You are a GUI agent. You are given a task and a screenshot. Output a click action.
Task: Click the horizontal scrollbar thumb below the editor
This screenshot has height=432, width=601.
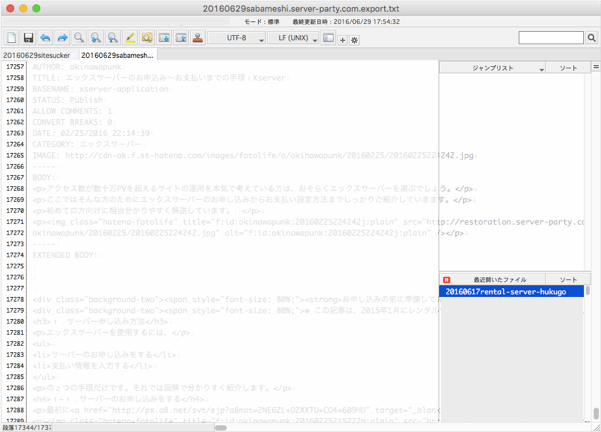(220, 427)
